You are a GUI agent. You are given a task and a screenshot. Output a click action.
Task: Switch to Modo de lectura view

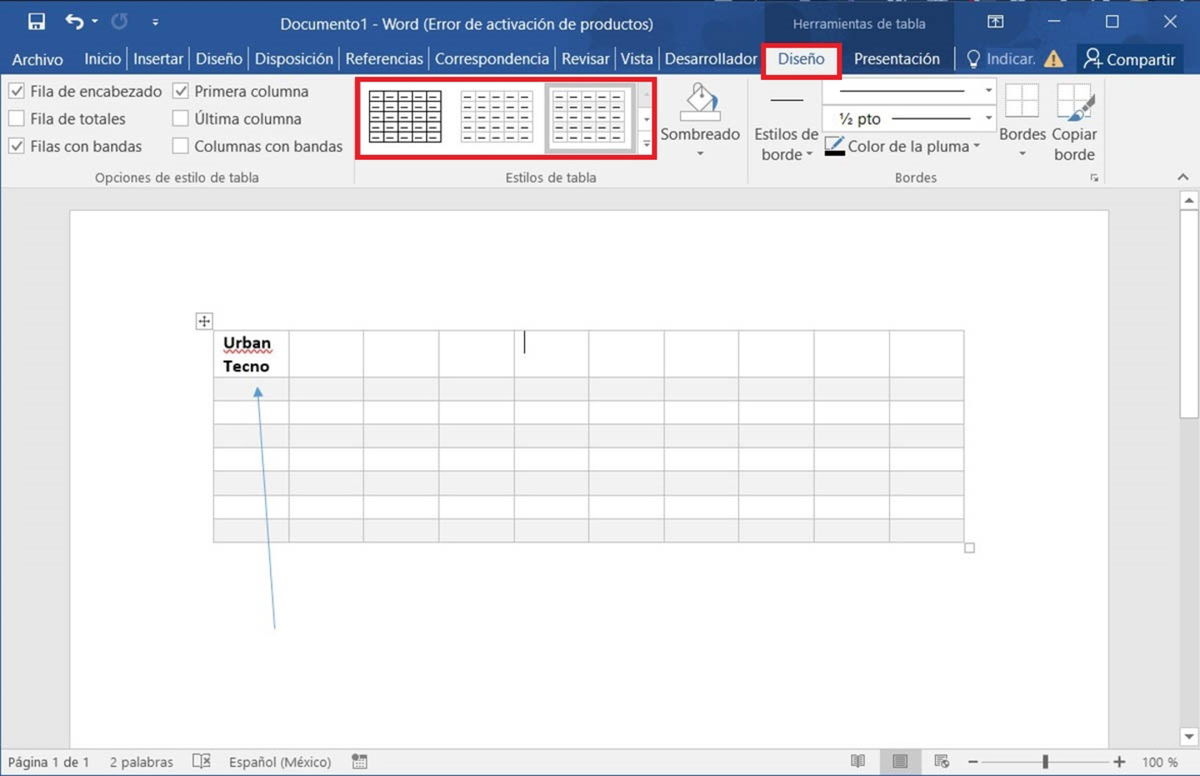pyautogui.click(x=860, y=761)
